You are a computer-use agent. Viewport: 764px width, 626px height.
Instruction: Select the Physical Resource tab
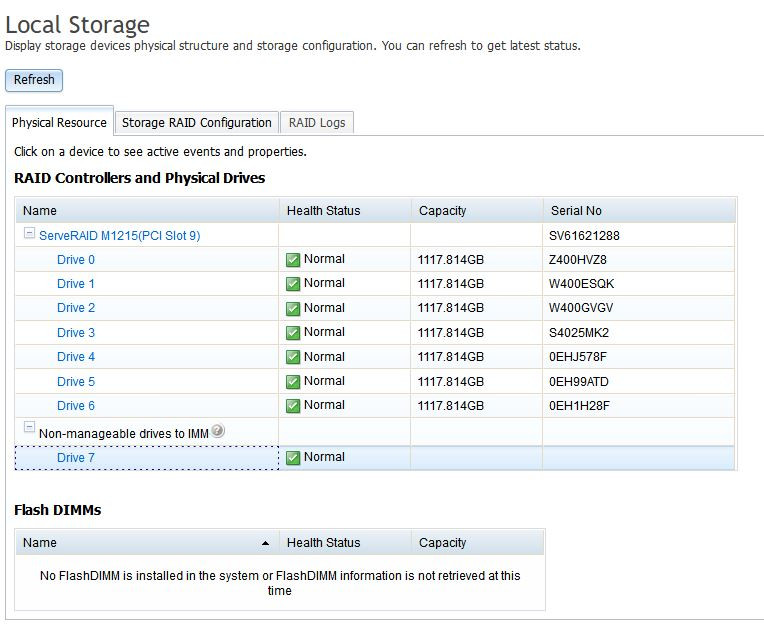(x=59, y=123)
